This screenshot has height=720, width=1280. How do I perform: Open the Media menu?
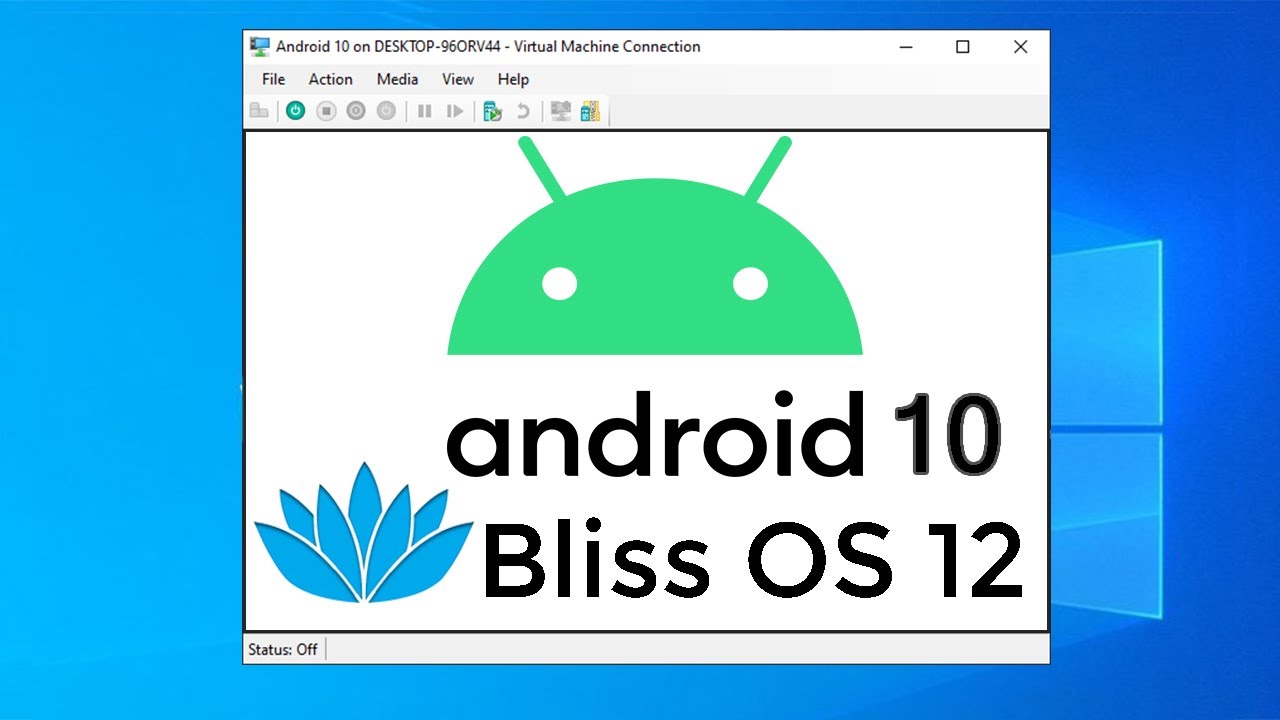click(397, 79)
